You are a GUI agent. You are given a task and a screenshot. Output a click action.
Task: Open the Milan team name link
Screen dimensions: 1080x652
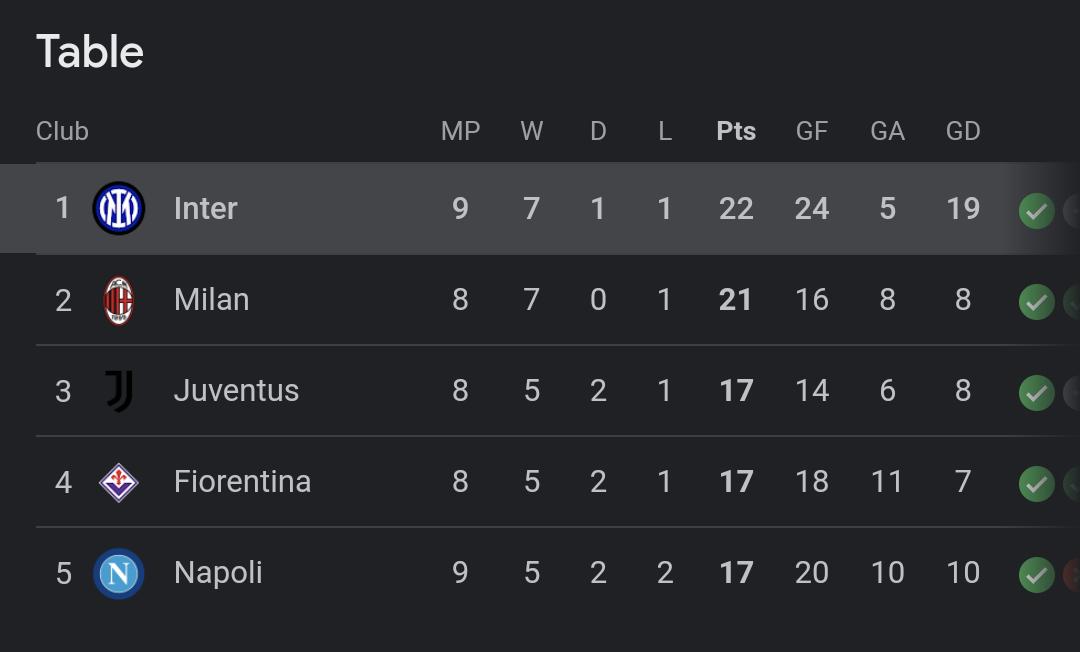point(211,299)
